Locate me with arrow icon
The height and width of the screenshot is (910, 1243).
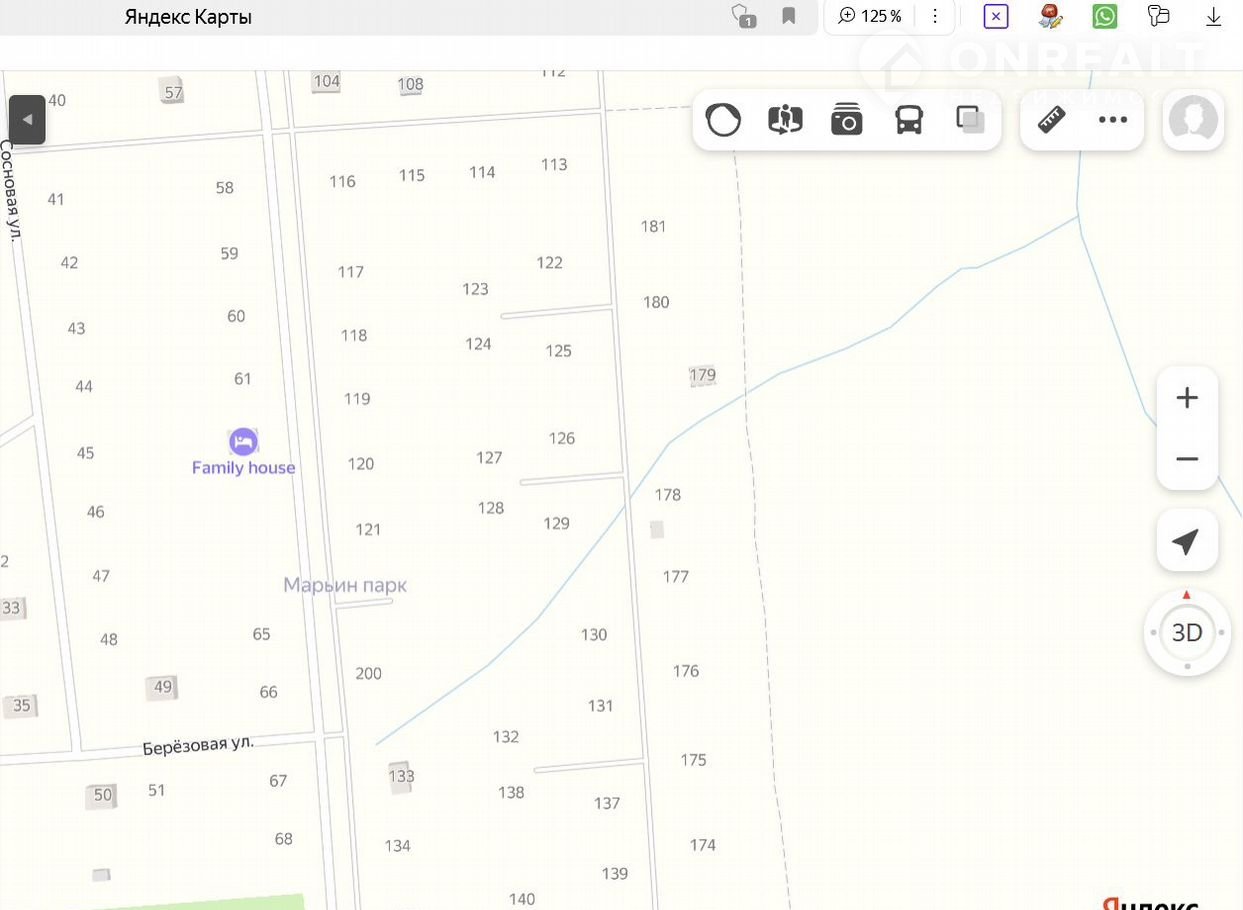(x=1186, y=541)
